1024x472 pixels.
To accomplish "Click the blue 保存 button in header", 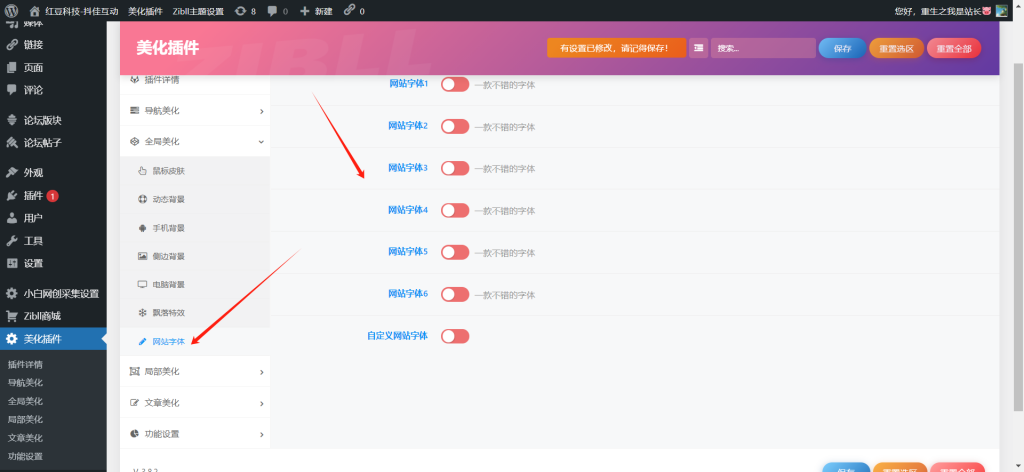I will tap(842, 48).
